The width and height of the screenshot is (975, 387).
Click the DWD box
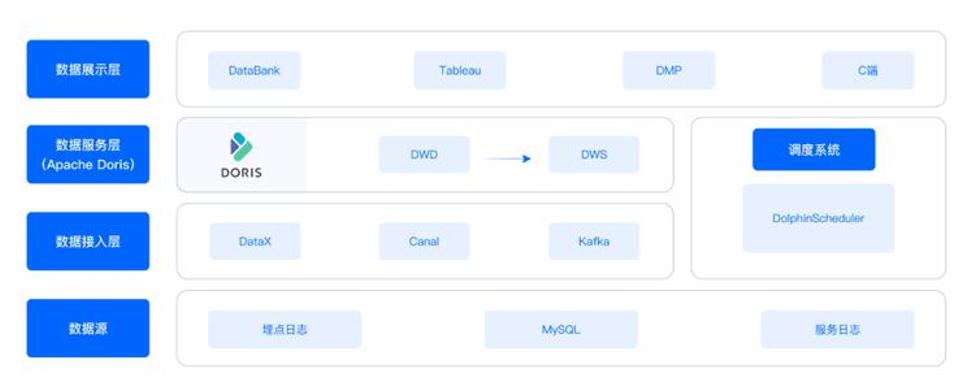424,154
